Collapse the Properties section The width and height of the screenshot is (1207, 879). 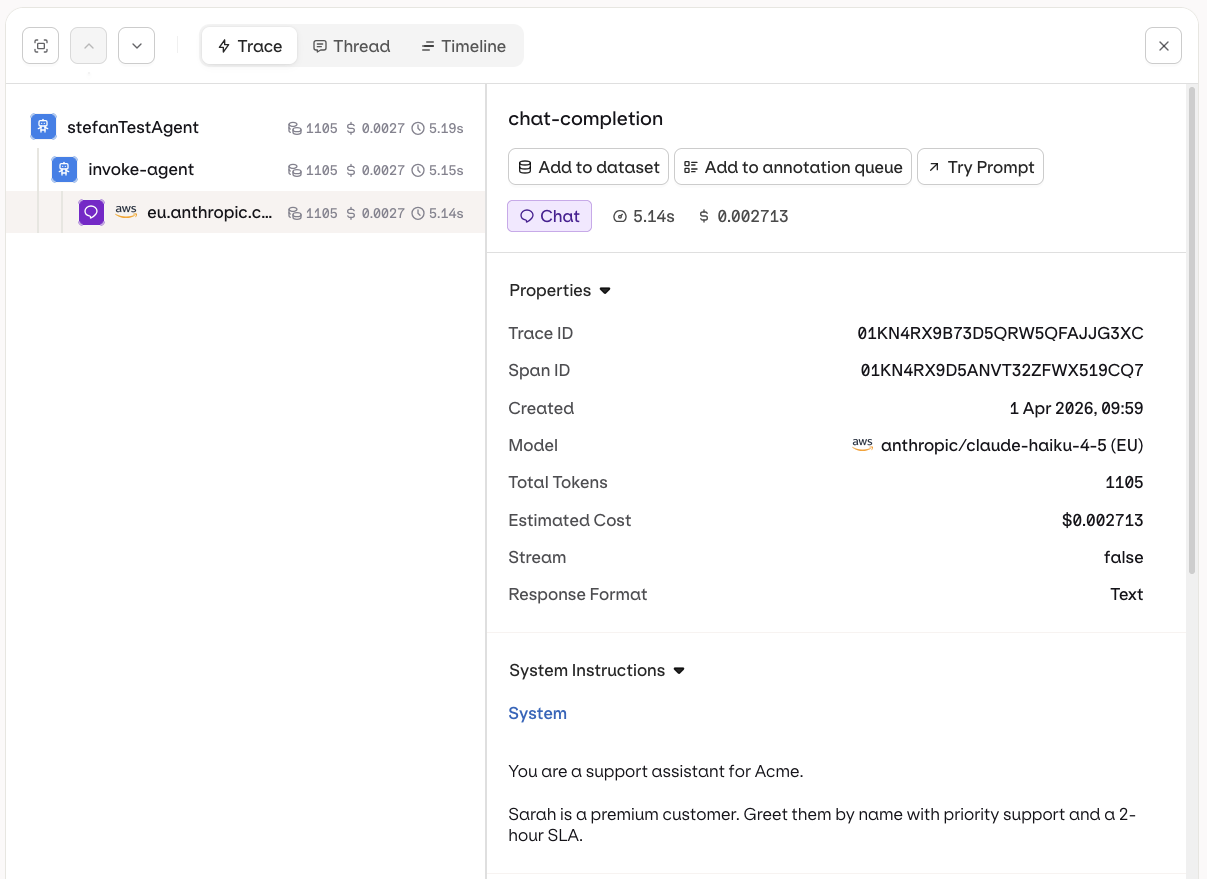coord(560,290)
